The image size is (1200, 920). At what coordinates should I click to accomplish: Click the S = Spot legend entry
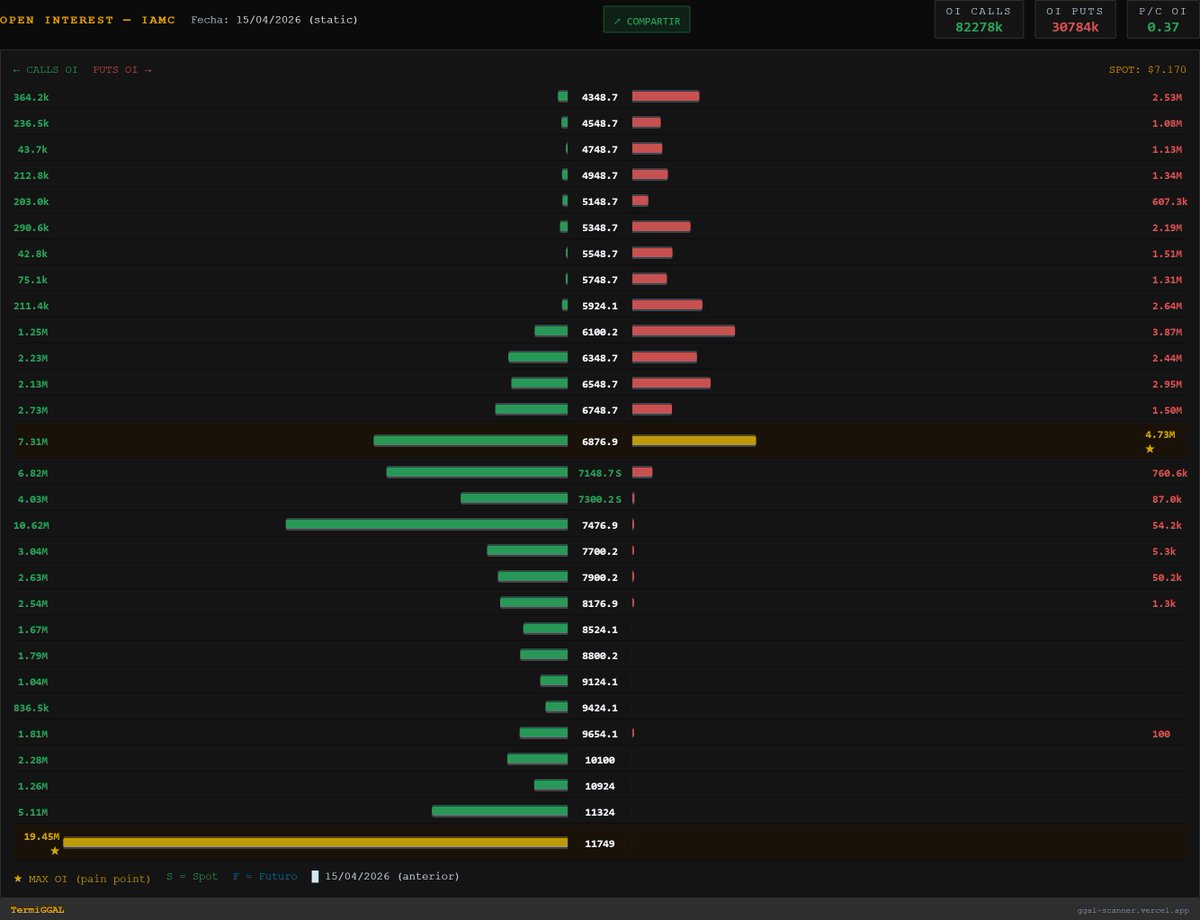pyautogui.click(x=191, y=877)
